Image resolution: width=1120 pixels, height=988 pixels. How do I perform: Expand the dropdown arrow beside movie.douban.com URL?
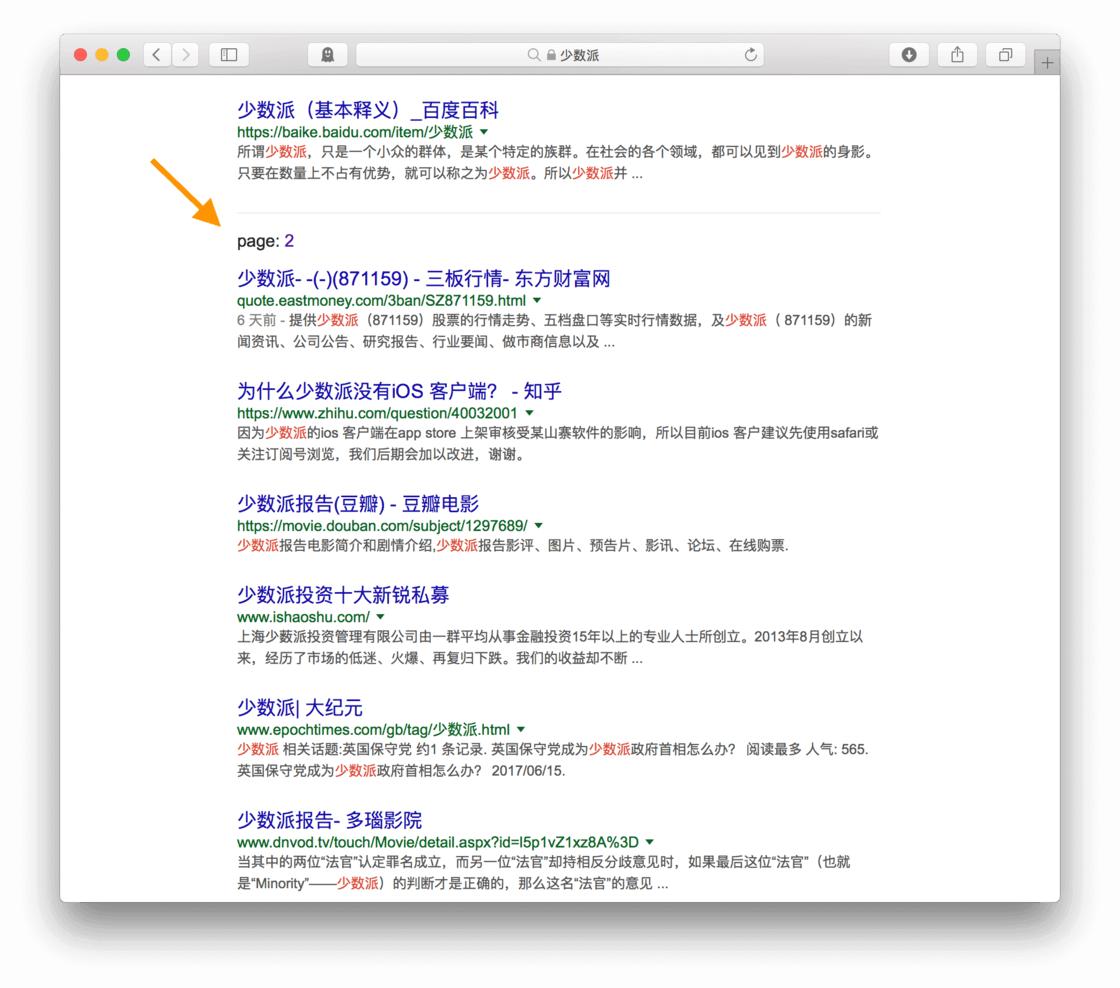(x=539, y=526)
